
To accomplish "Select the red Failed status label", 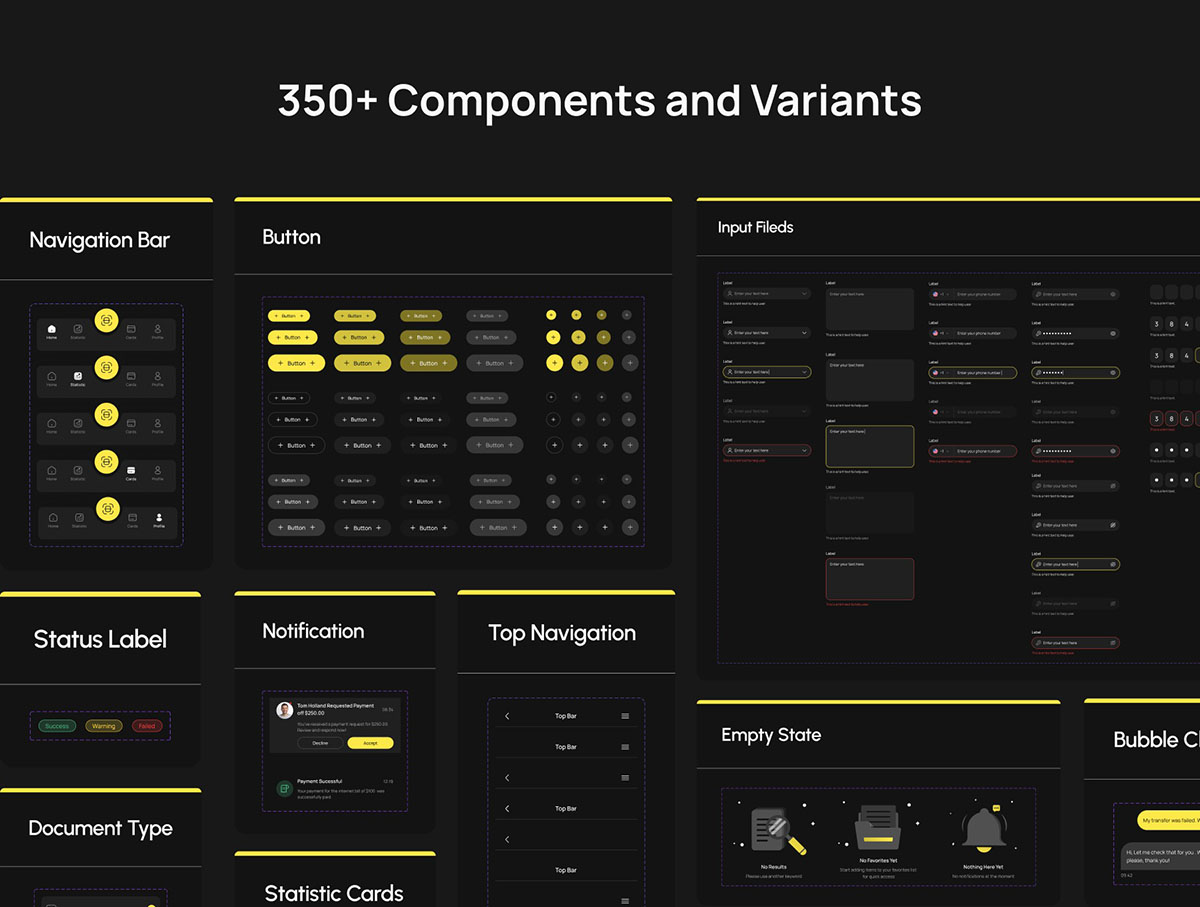I will (147, 726).
